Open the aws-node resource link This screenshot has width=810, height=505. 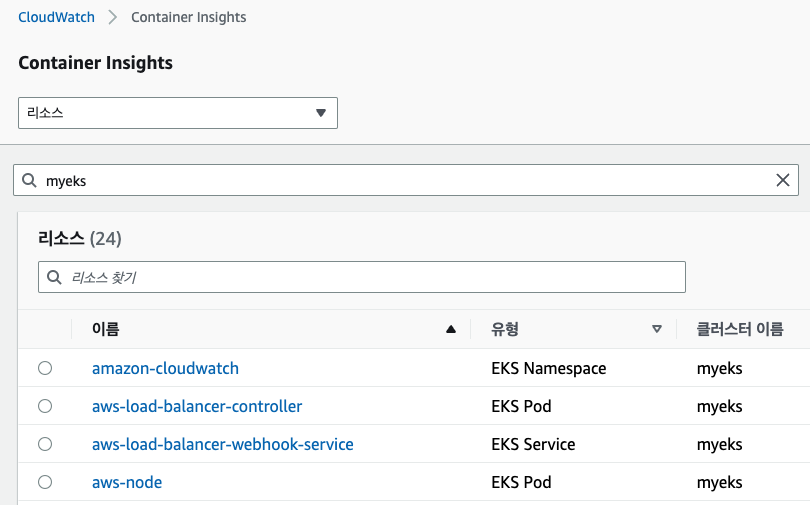[x=127, y=482]
